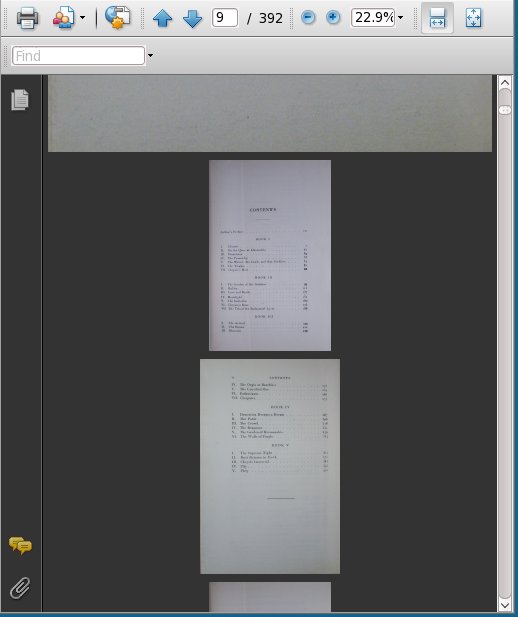
Task: Open the collaborate/share users icon
Action: (x=63, y=18)
